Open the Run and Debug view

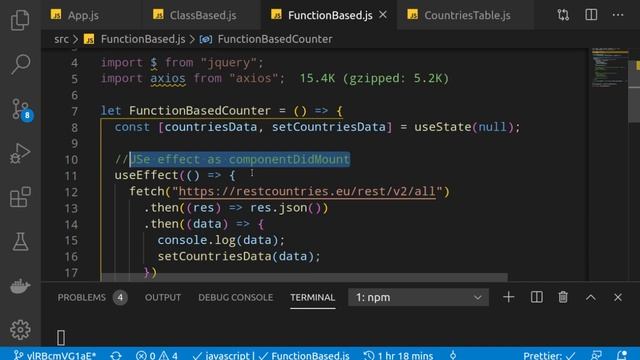click(x=20, y=153)
